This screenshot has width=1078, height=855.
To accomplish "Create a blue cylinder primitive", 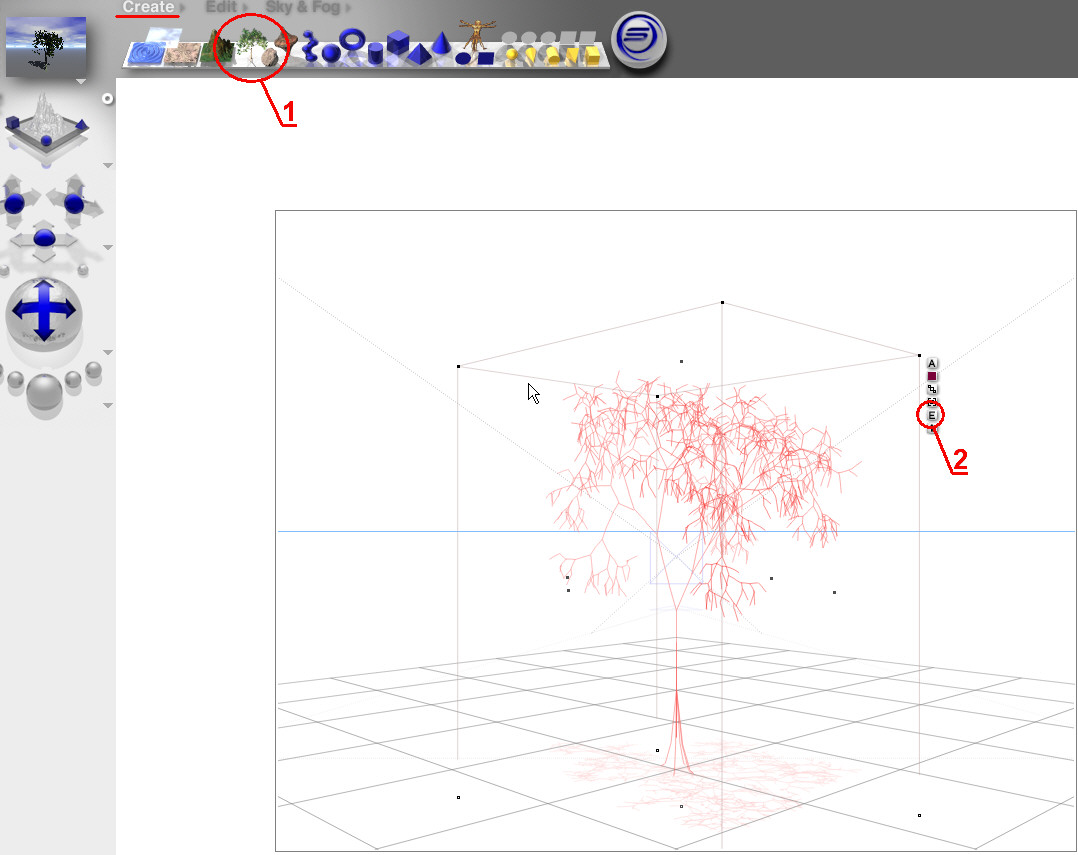I will click(375, 54).
